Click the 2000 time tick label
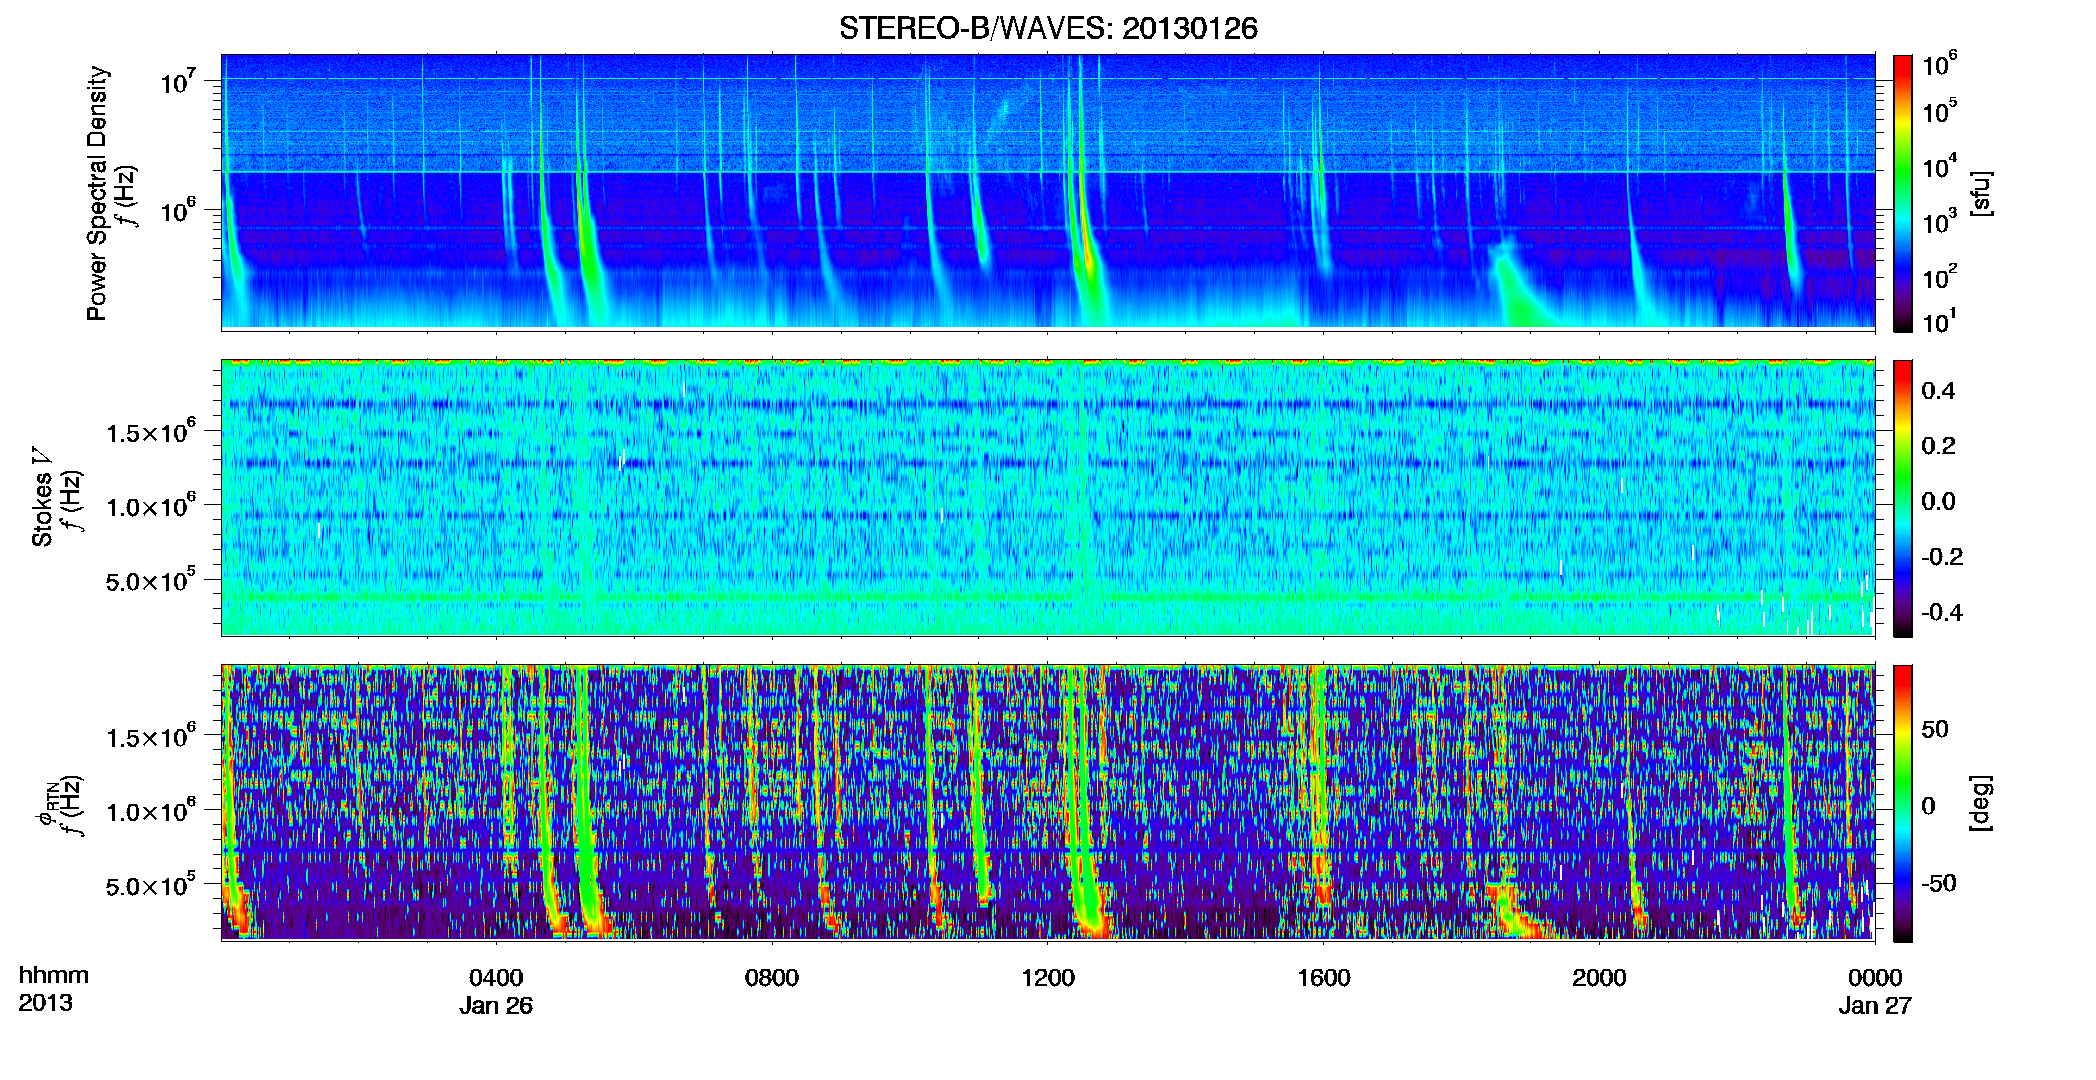The image size is (2096, 1080). [x=1599, y=977]
